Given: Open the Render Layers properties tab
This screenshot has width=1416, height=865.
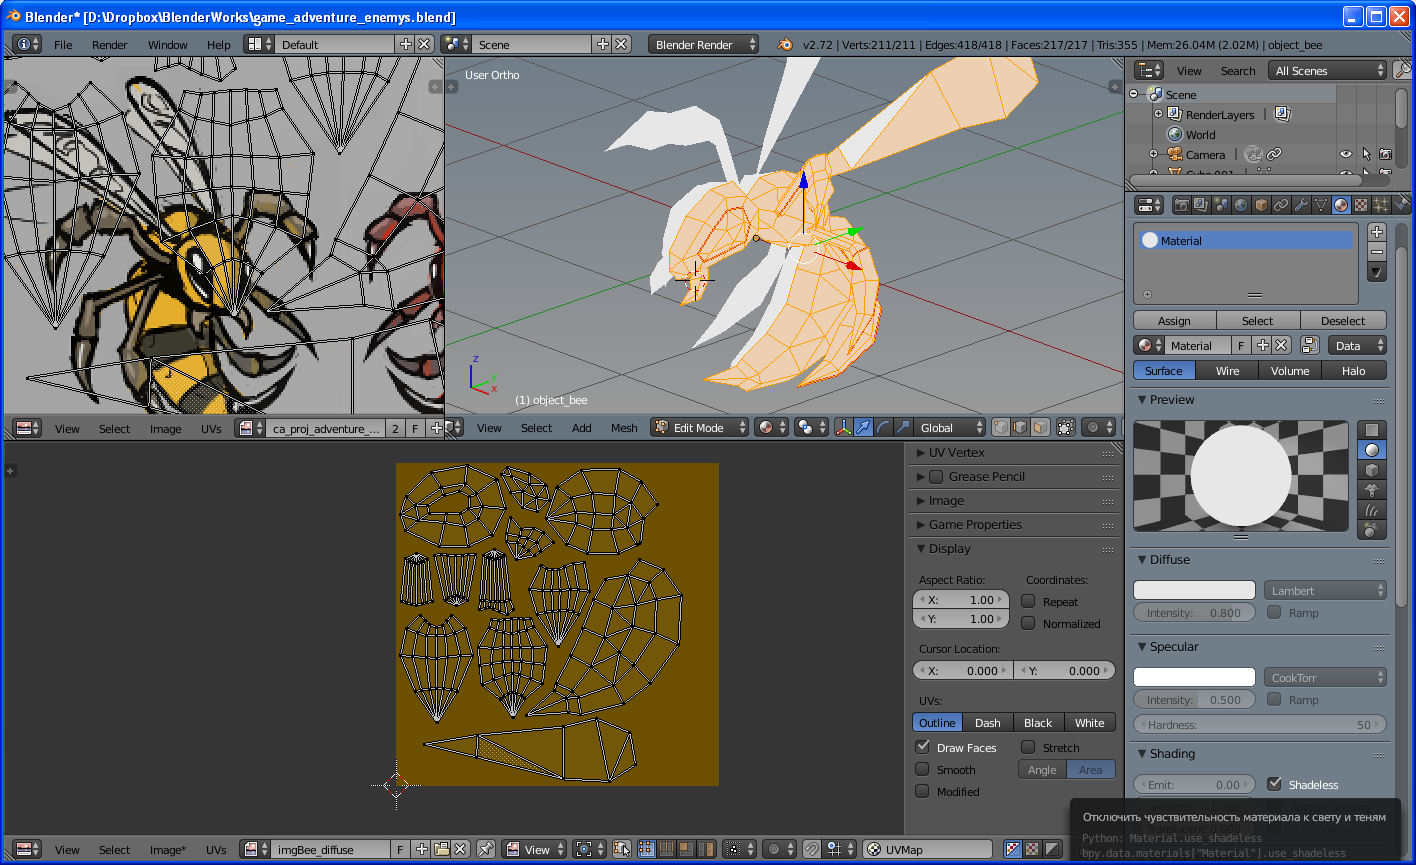Looking at the screenshot, I should click(x=1201, y=205).
